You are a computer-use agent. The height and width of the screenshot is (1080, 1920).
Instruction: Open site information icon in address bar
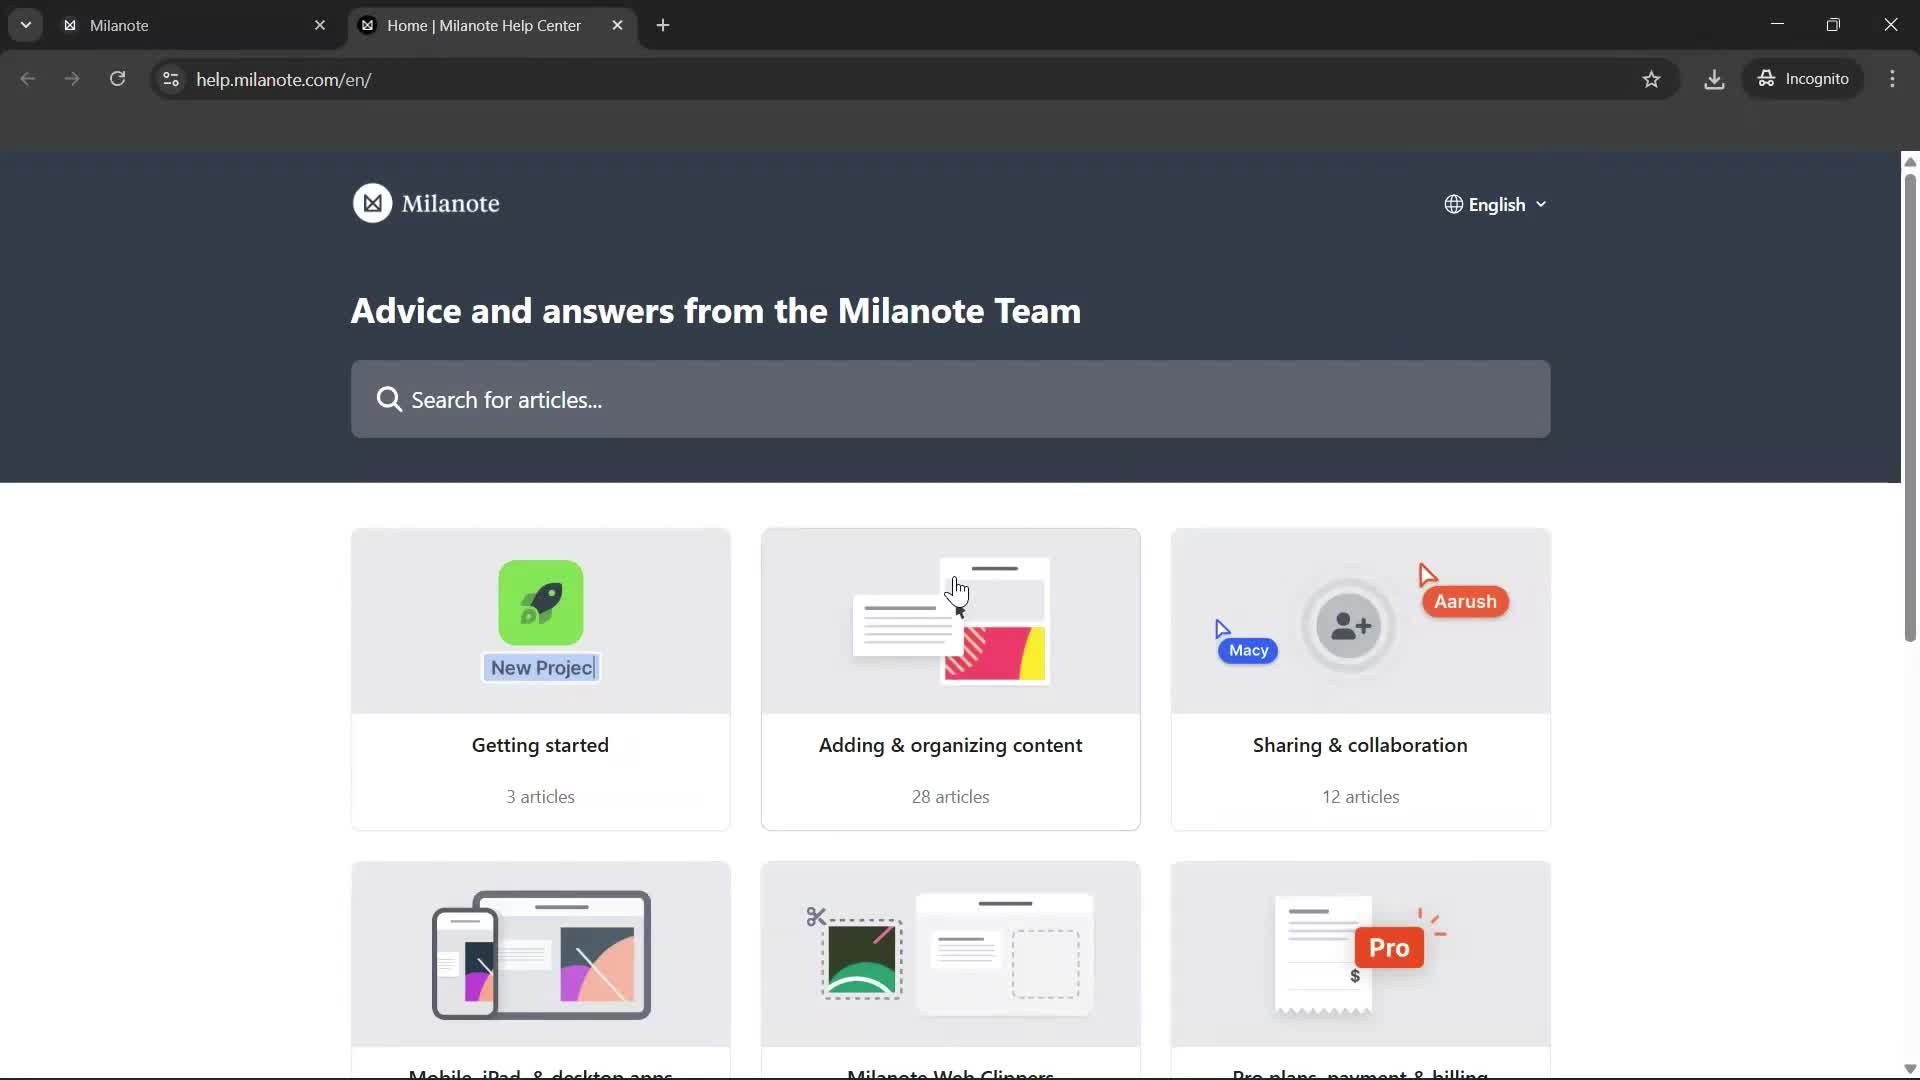coord(170,79)
